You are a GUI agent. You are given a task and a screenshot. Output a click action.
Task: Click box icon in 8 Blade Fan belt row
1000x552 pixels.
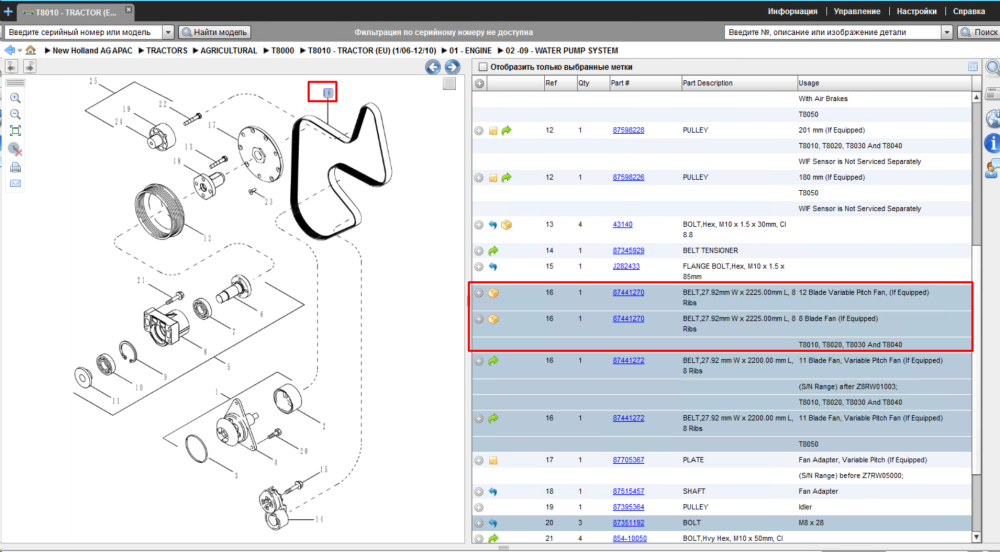tap(493, 319)
